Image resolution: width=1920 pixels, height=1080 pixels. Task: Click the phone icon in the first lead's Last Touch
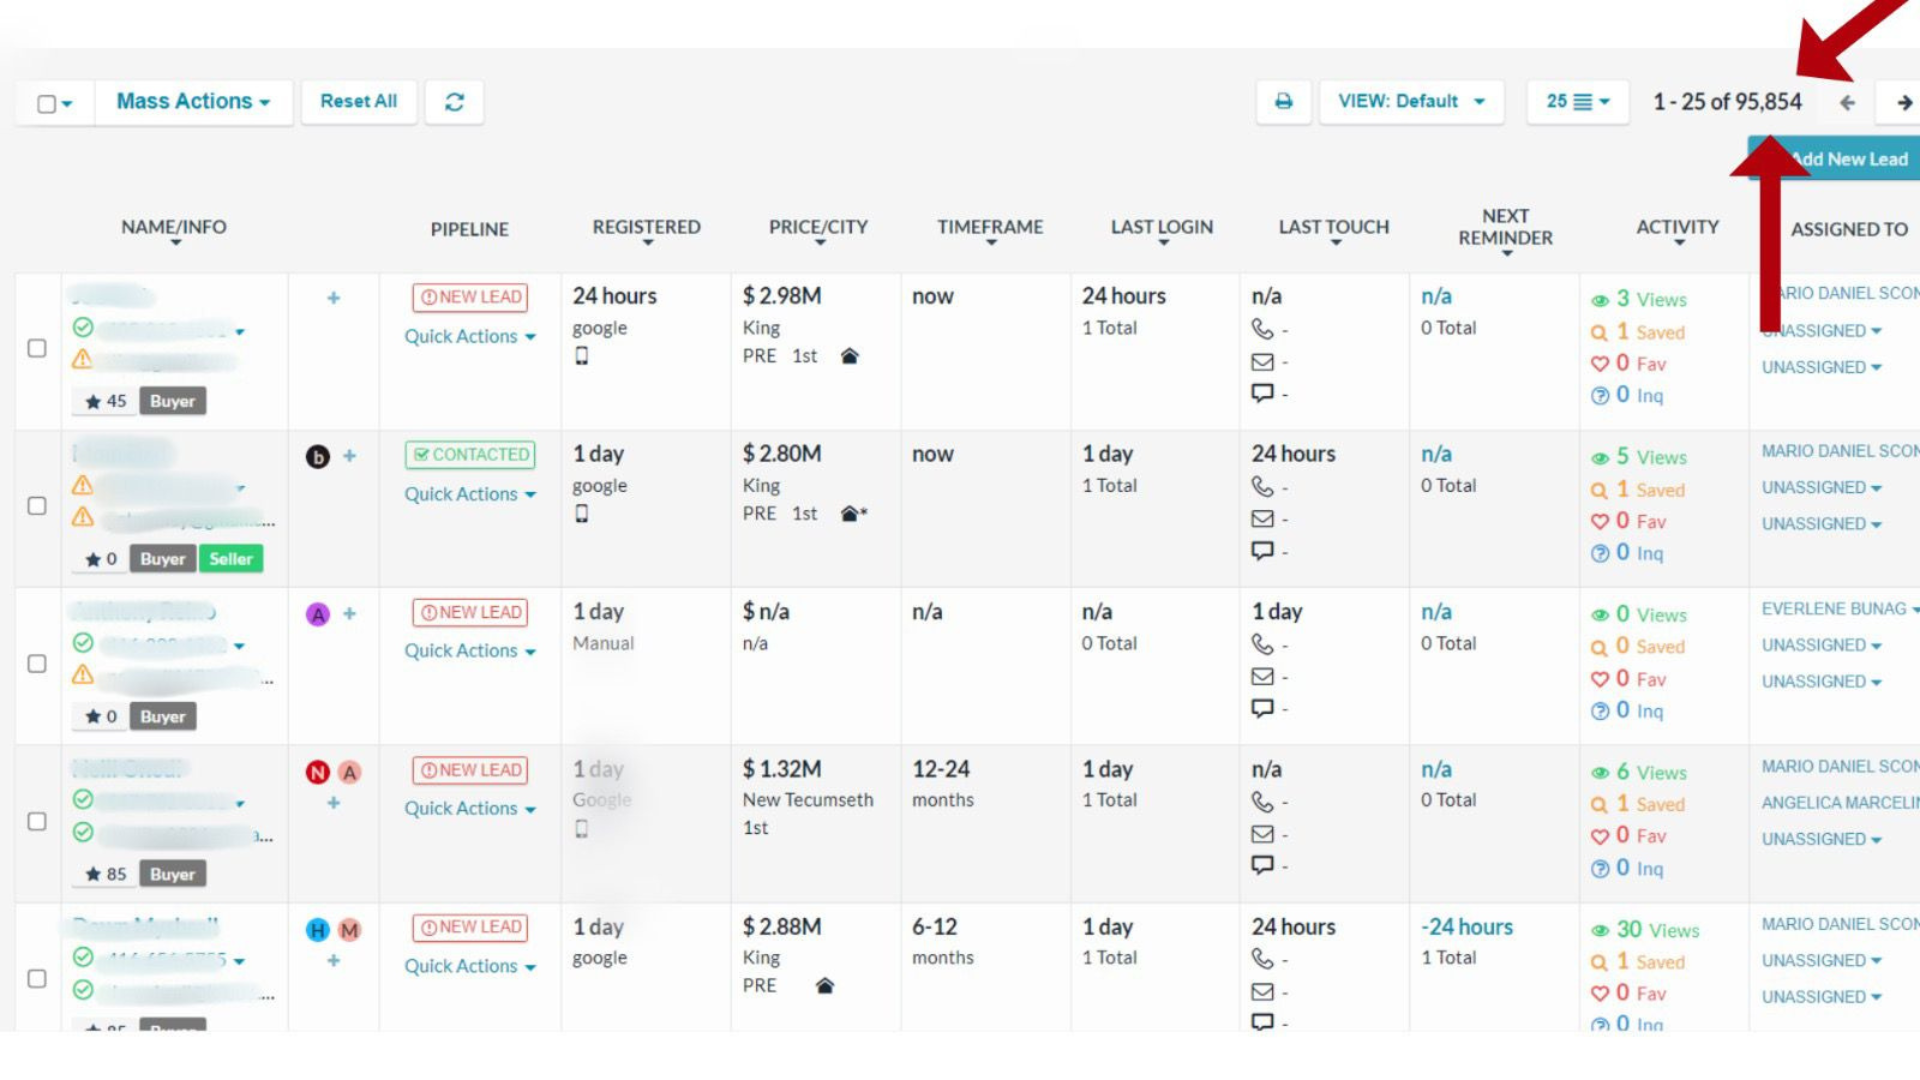tap(1263, 329)
